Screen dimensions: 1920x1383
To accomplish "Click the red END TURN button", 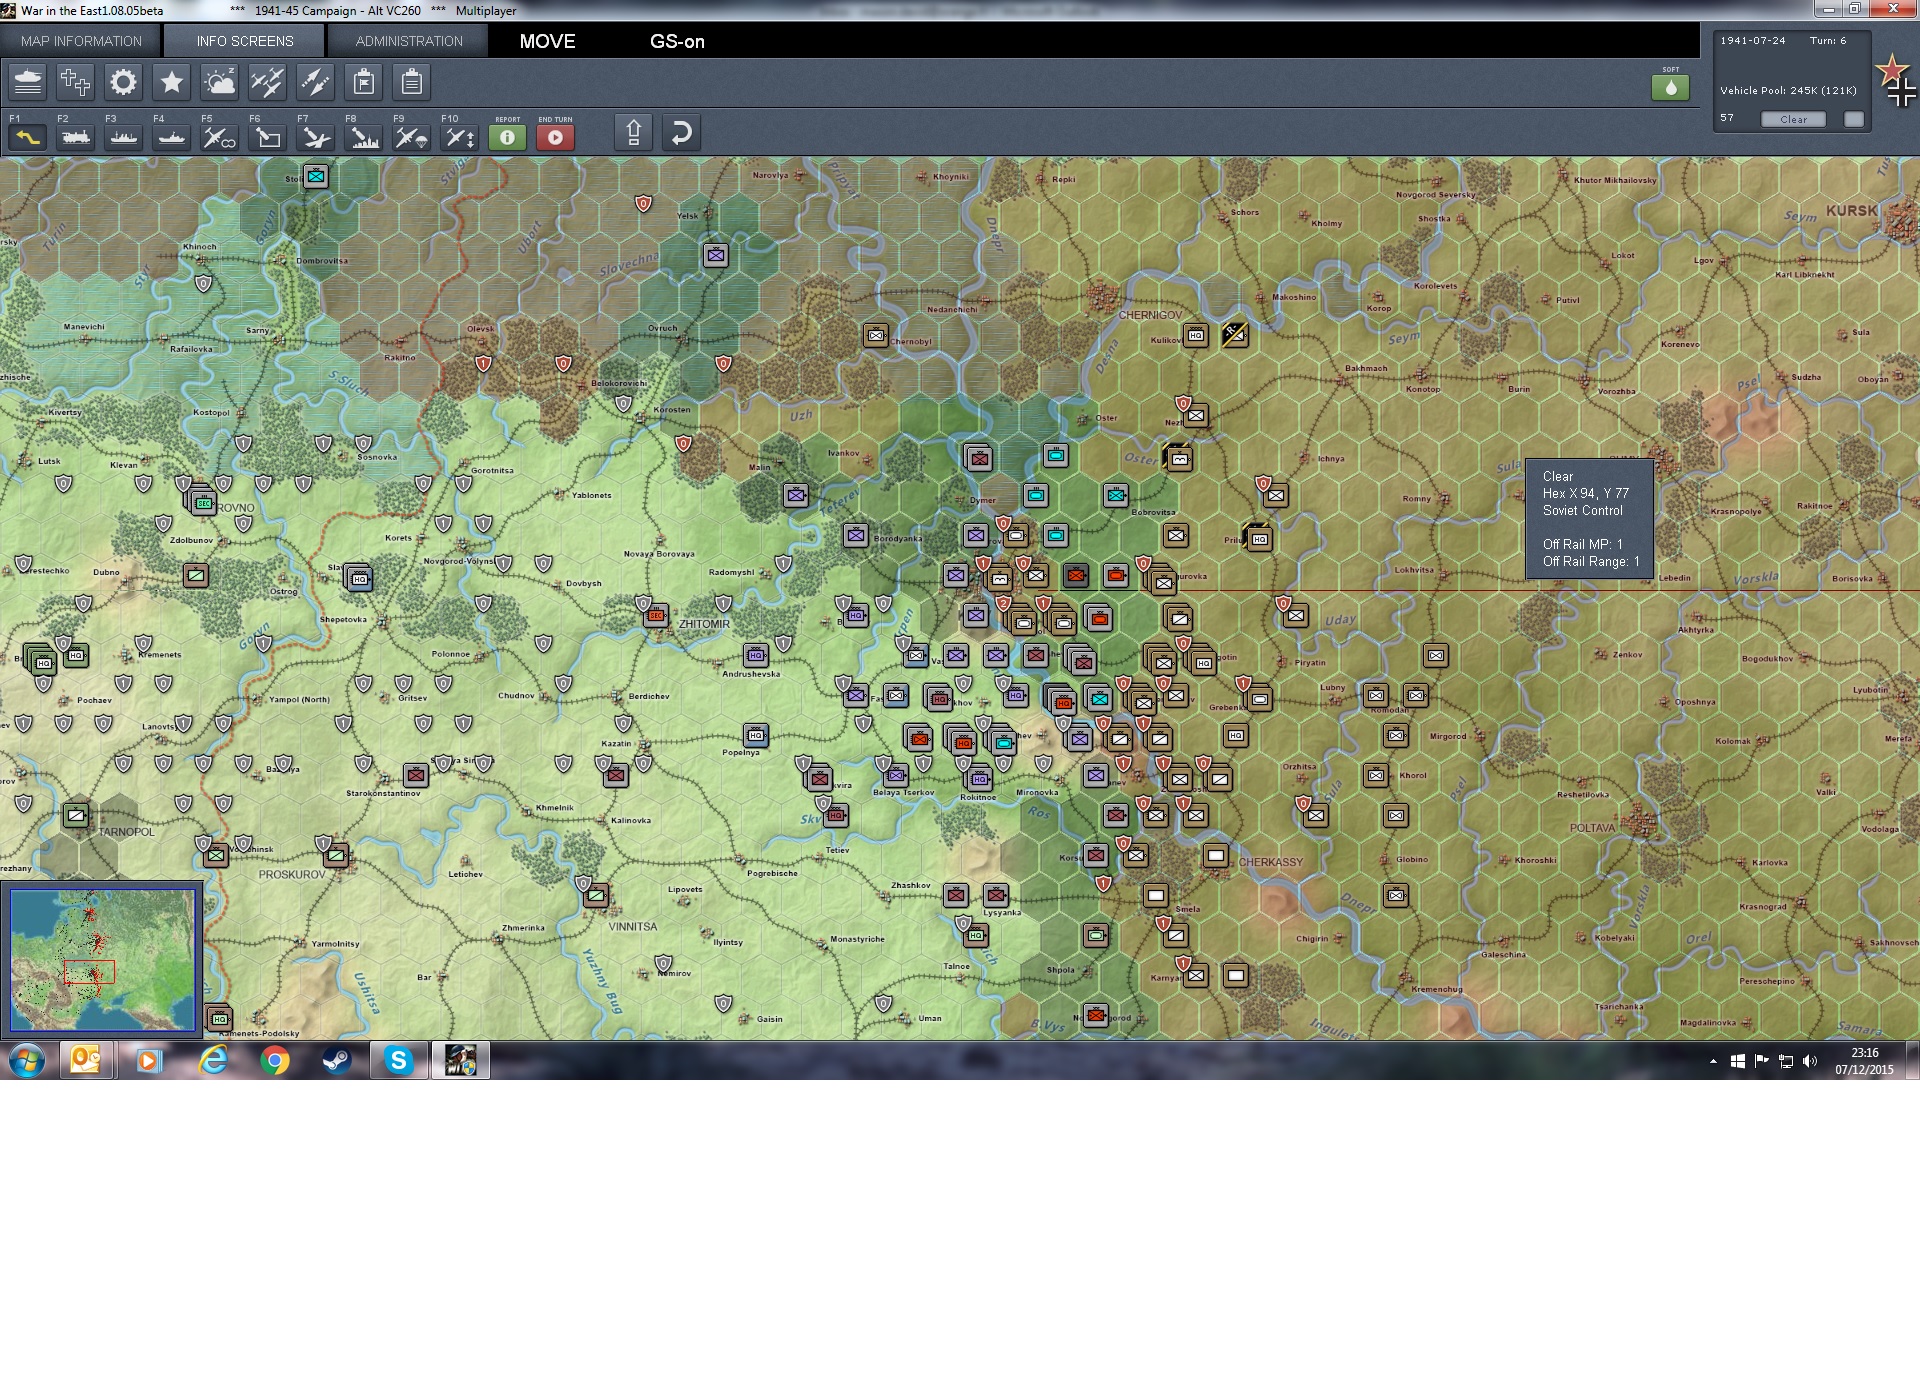I will (555, 137).
